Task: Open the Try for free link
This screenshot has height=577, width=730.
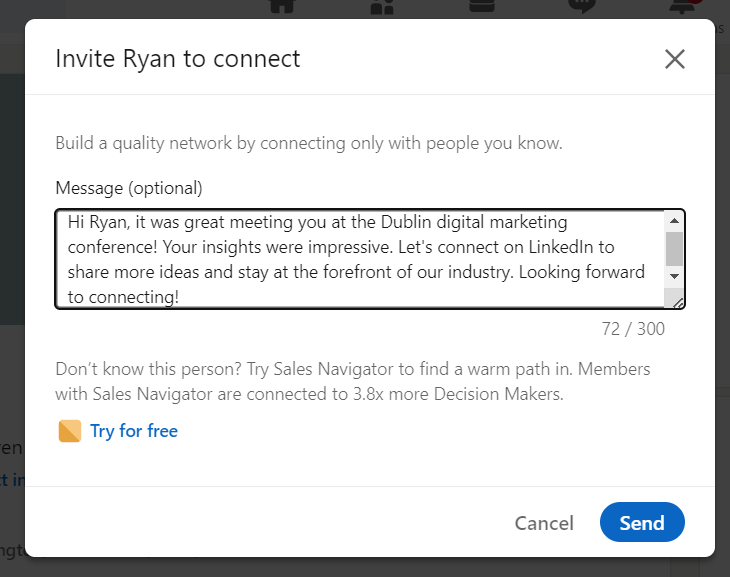Action: (x=134, y=431)
